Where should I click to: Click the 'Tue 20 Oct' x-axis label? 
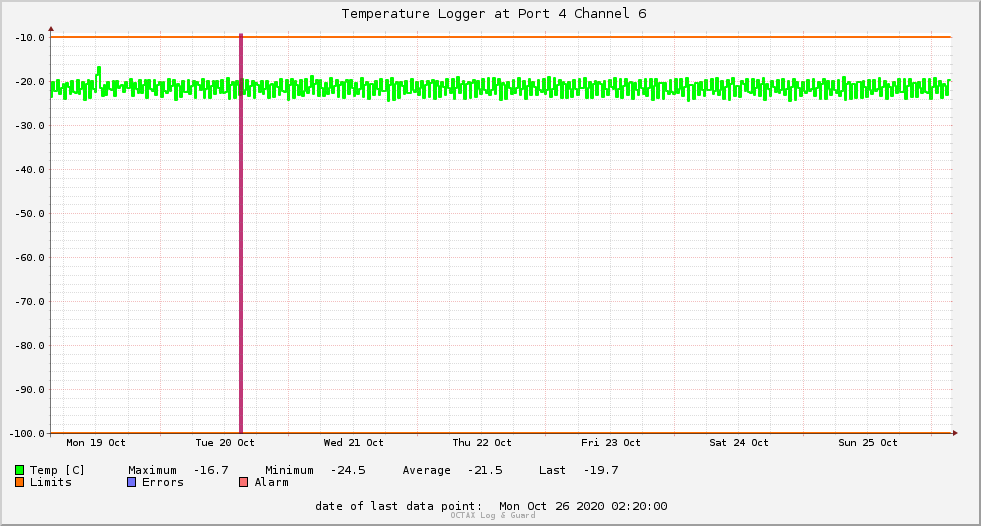[225, 443]
